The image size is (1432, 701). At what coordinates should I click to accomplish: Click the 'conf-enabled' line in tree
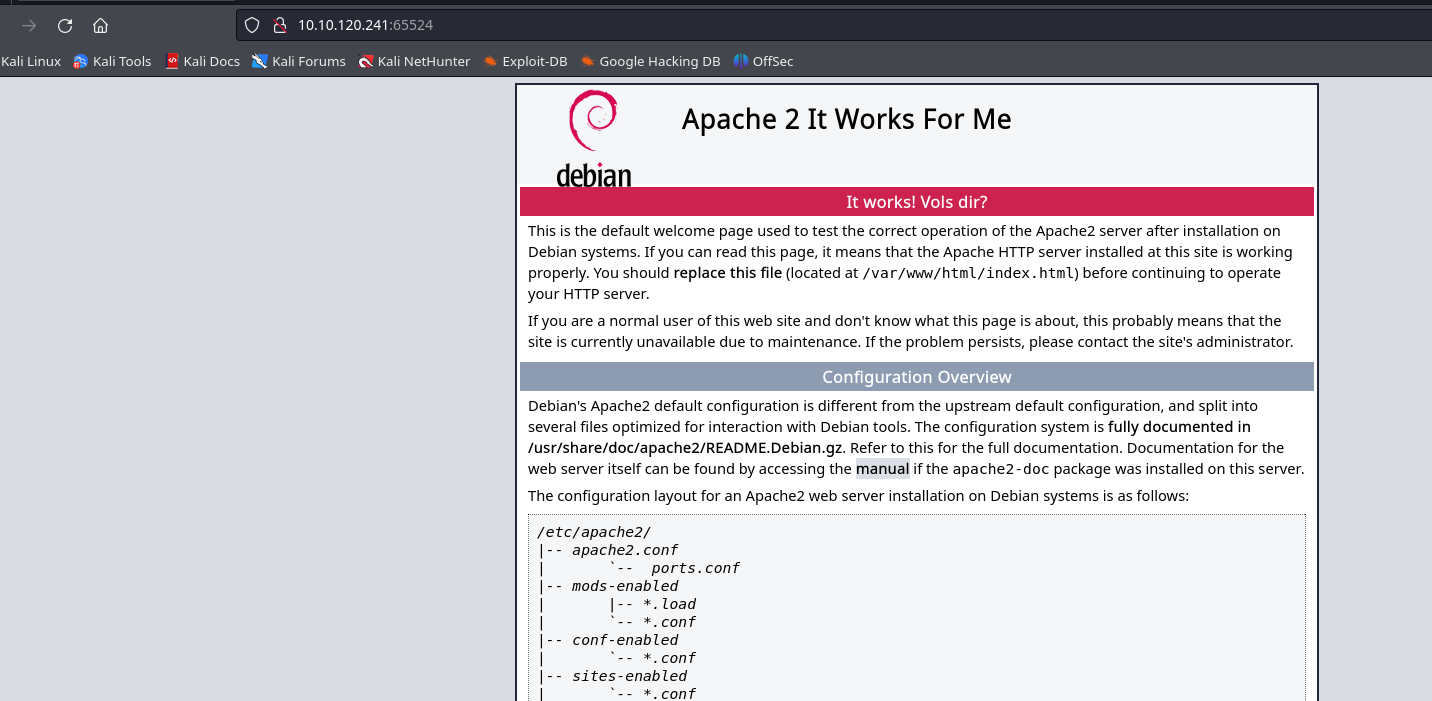(625, 640)
